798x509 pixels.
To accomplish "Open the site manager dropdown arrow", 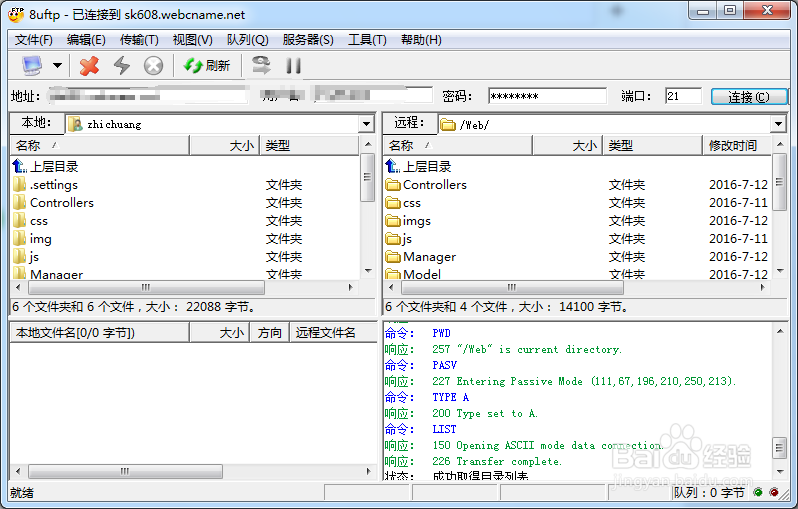I will coord(58,65).
